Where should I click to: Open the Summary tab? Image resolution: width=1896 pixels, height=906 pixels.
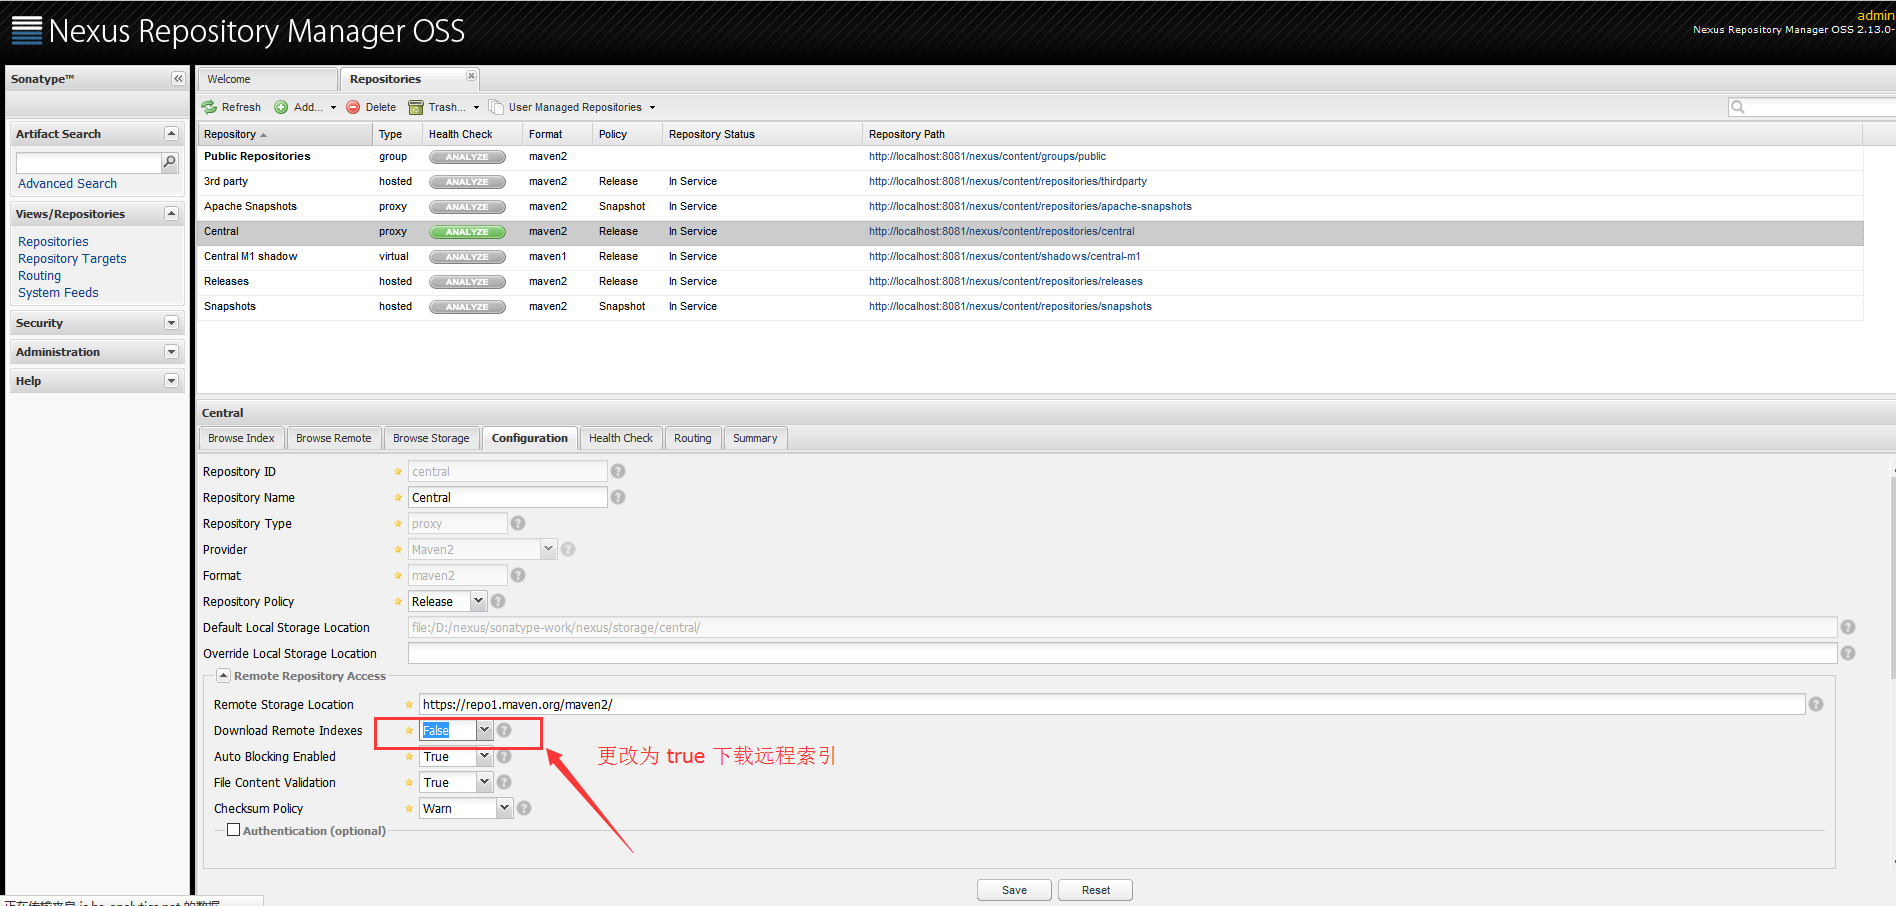pyautogui.click(x=755, y=438)
